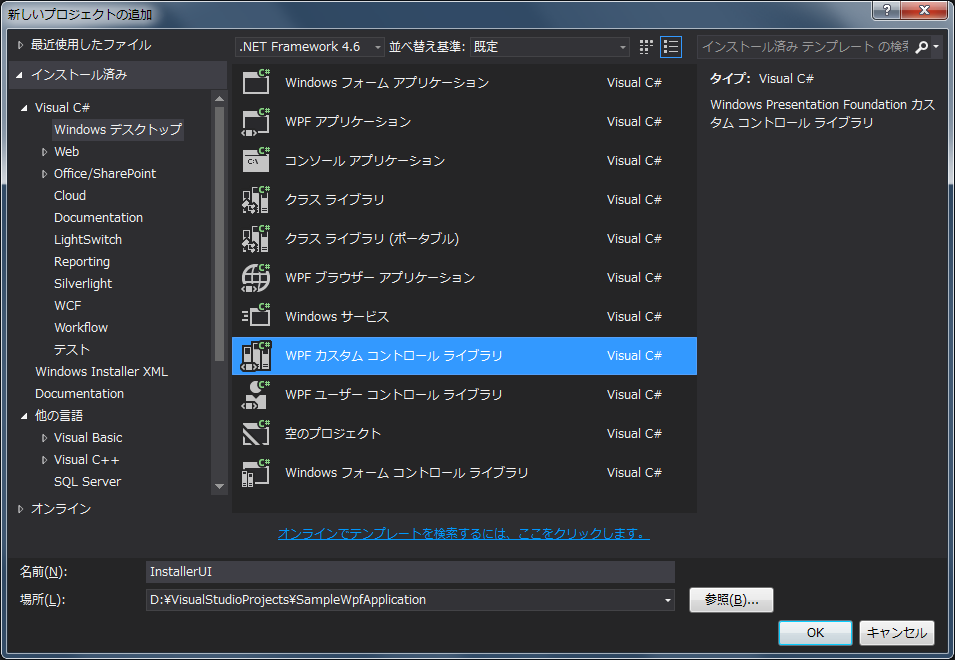Click the Windows フォーム アプリケーション template icon
The image size is (955, 660).
click(x=256, y=82)
